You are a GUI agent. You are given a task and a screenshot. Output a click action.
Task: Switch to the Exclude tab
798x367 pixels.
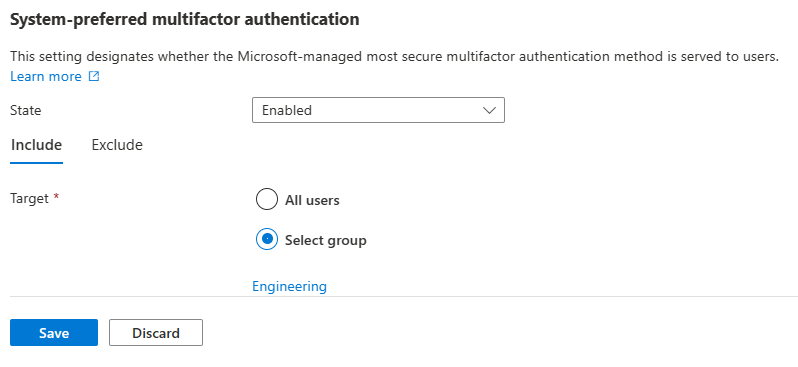coord(117,145)
